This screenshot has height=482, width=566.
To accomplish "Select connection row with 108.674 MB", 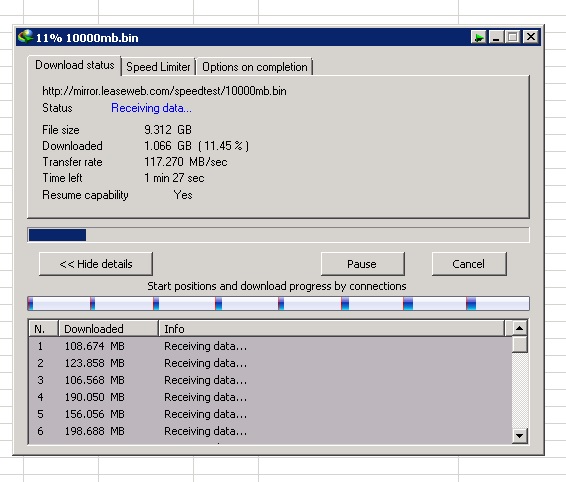I will point(270,346).
